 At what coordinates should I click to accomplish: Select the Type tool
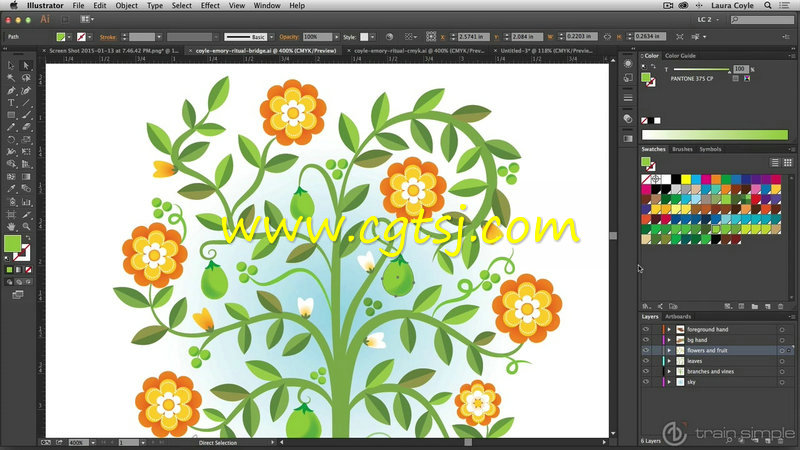pos(11,103)
